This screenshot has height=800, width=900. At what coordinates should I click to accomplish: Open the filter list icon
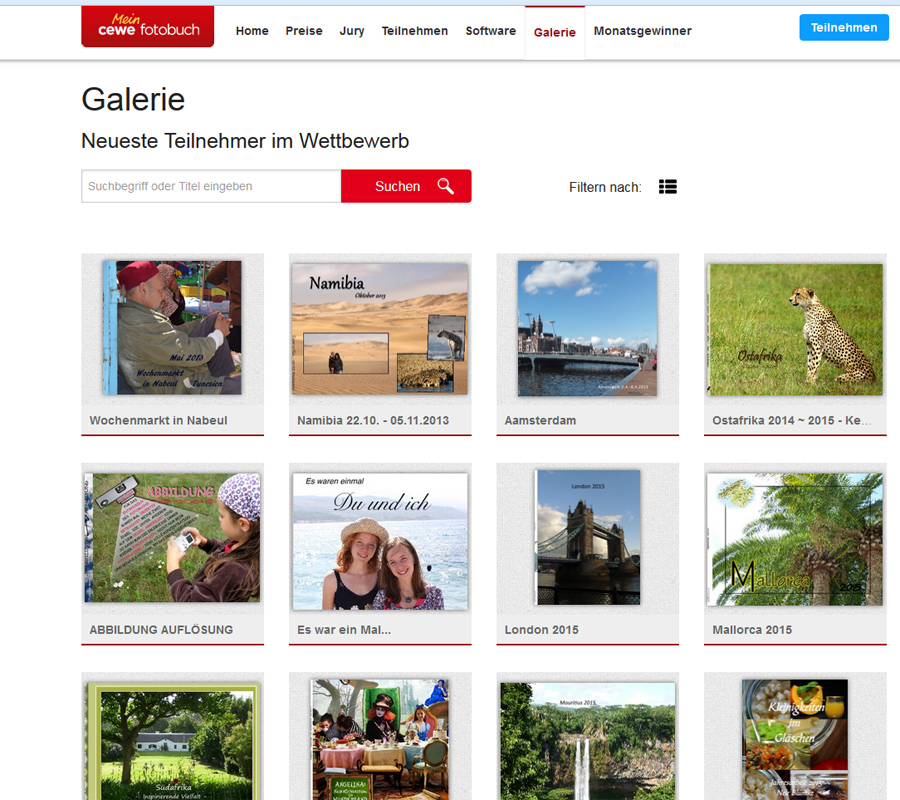point(668,187)
